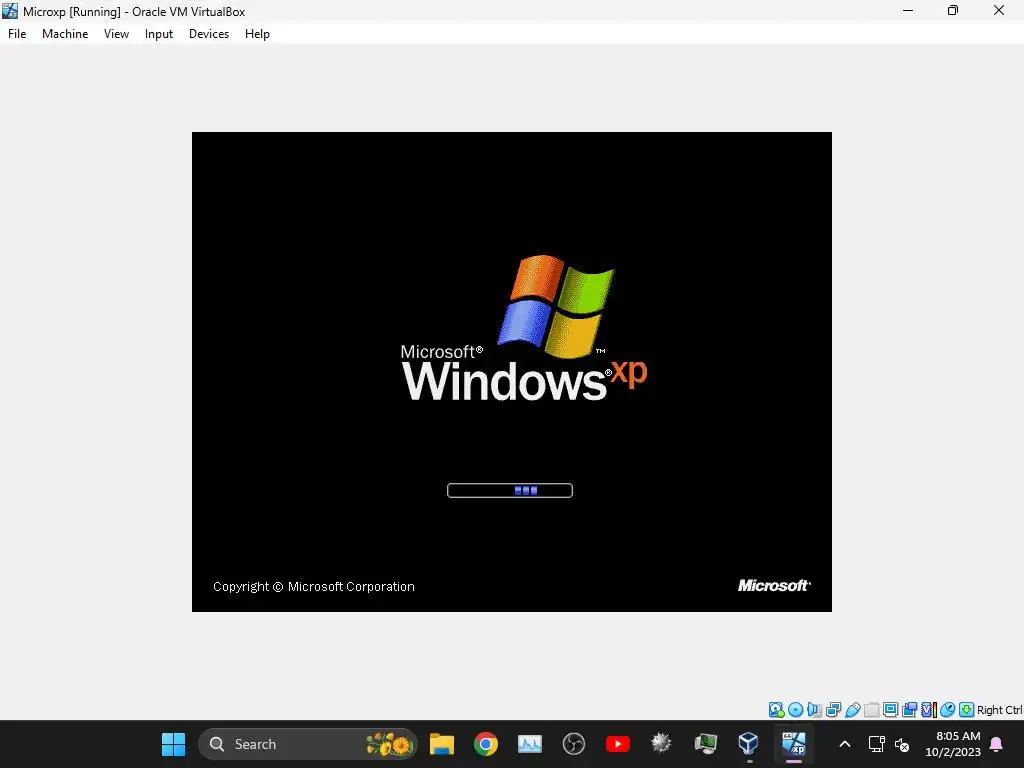Click inside the Windows XP VM screen

[x=511, y=372]
